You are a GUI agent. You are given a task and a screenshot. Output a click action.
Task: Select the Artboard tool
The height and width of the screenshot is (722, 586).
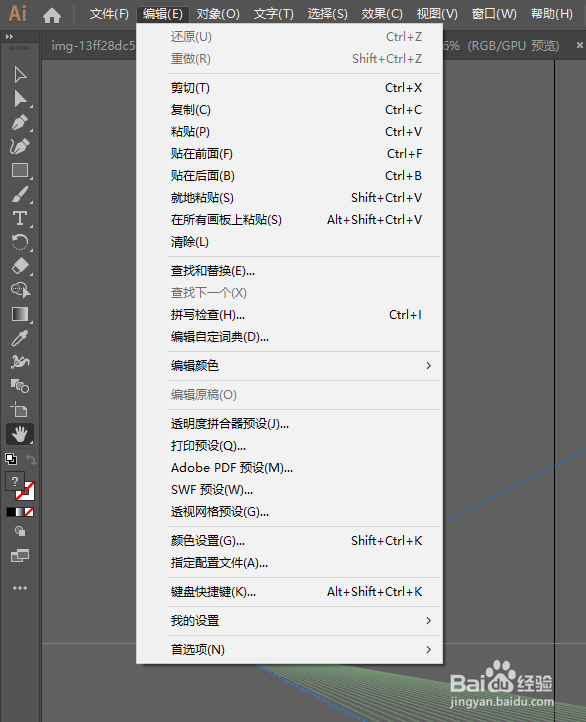[20, 410]
